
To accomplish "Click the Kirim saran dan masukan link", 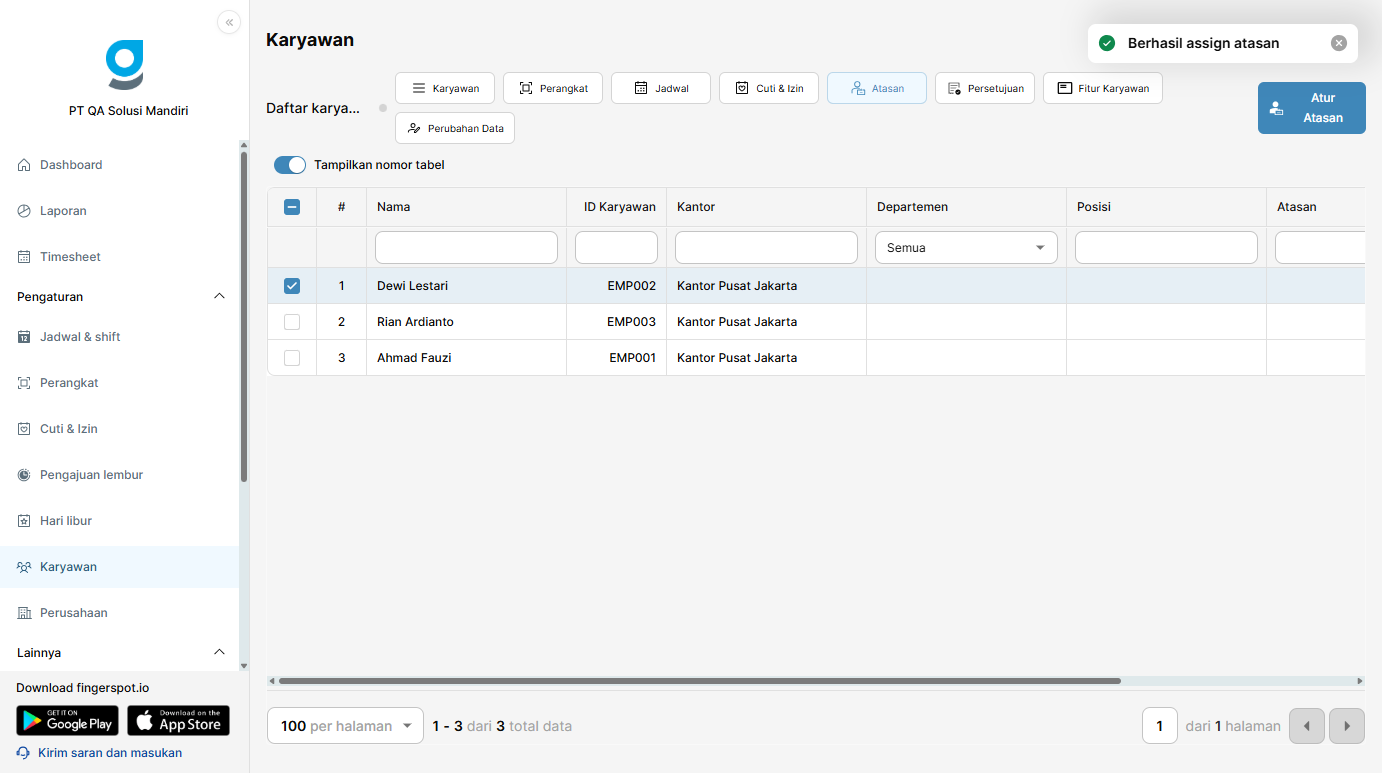I will (110, 753).
